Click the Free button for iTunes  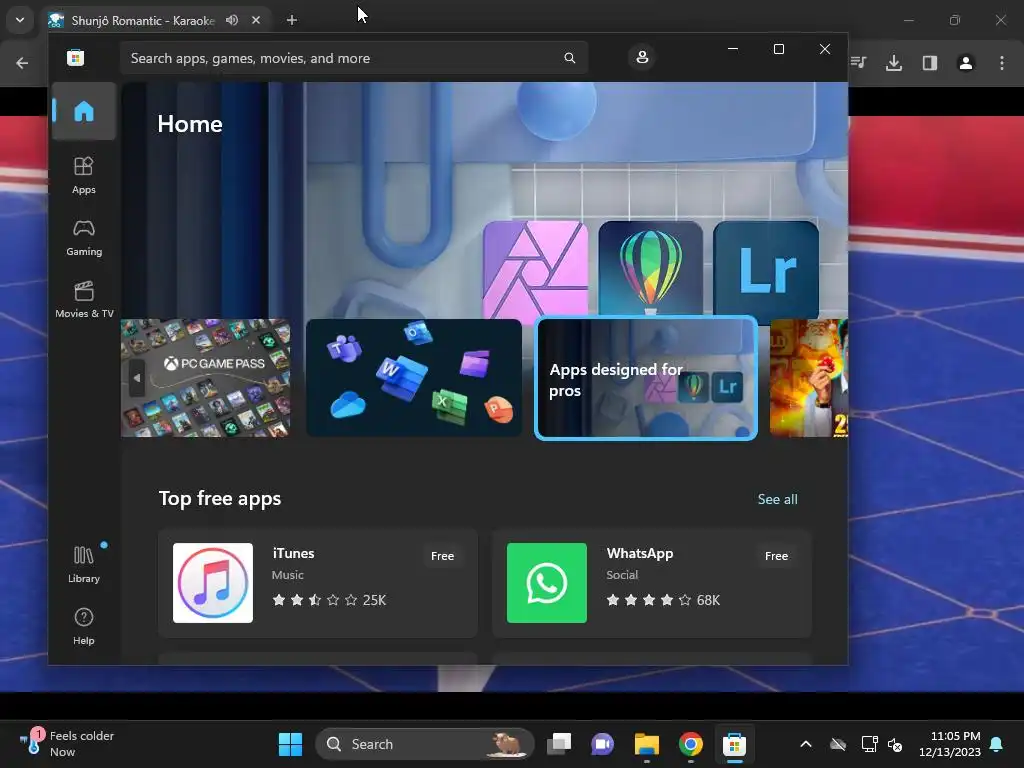(x=442, y=556)
